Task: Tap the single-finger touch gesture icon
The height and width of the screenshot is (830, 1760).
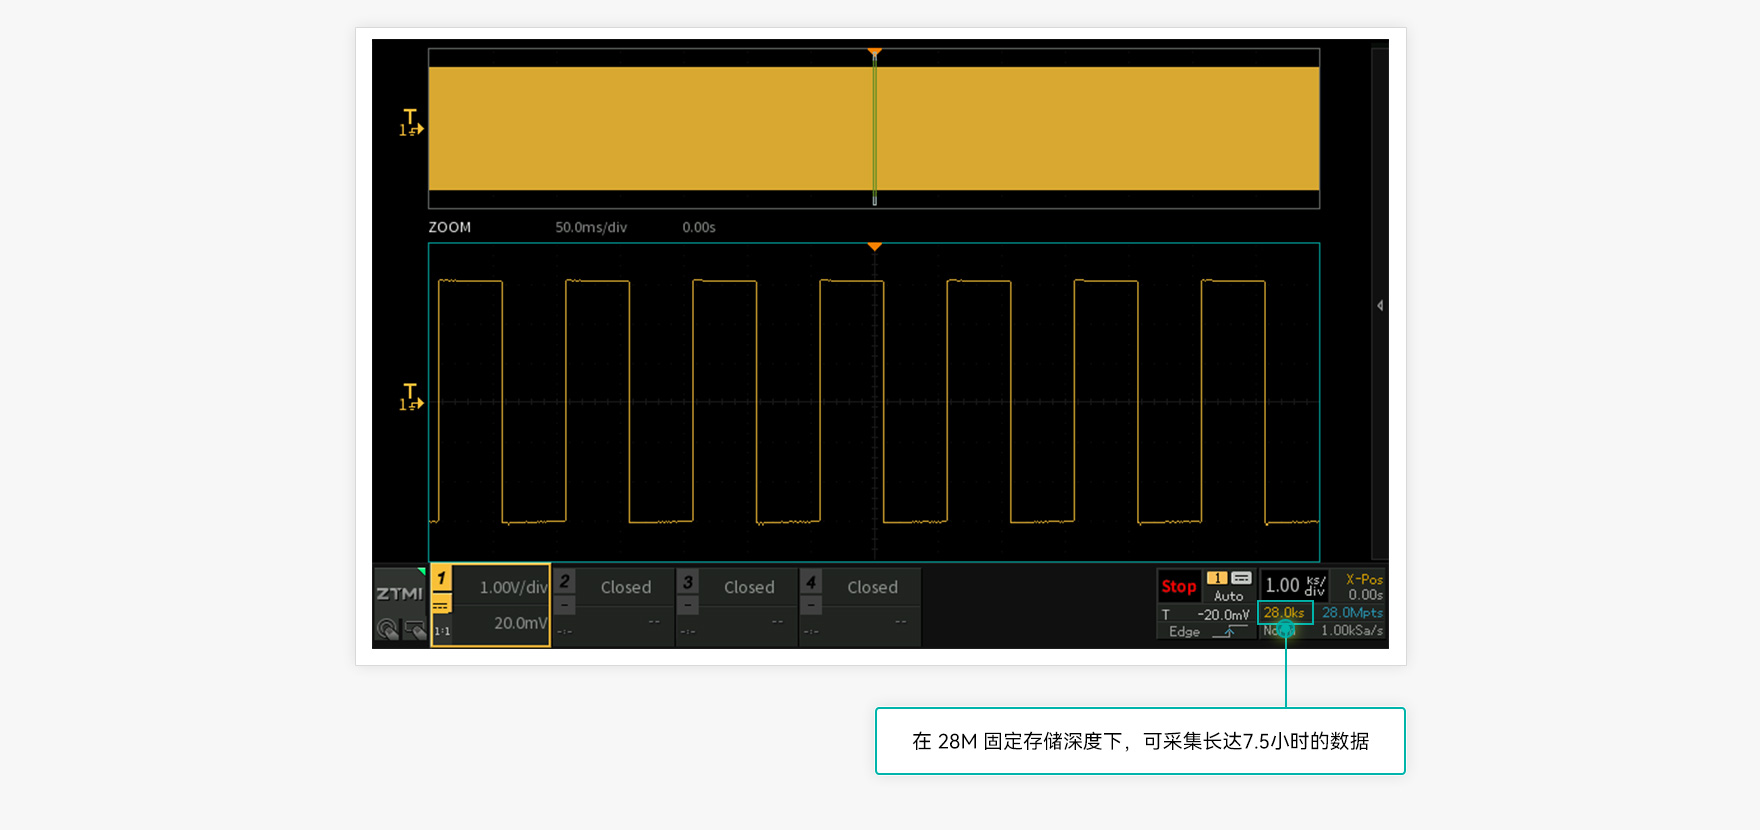Action: [x=387, y=629]
